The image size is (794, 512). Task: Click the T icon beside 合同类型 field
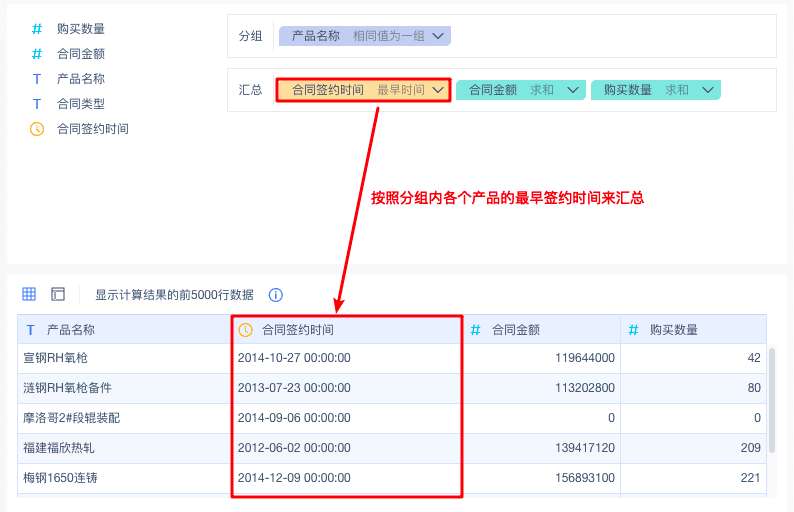pos(37,104)
